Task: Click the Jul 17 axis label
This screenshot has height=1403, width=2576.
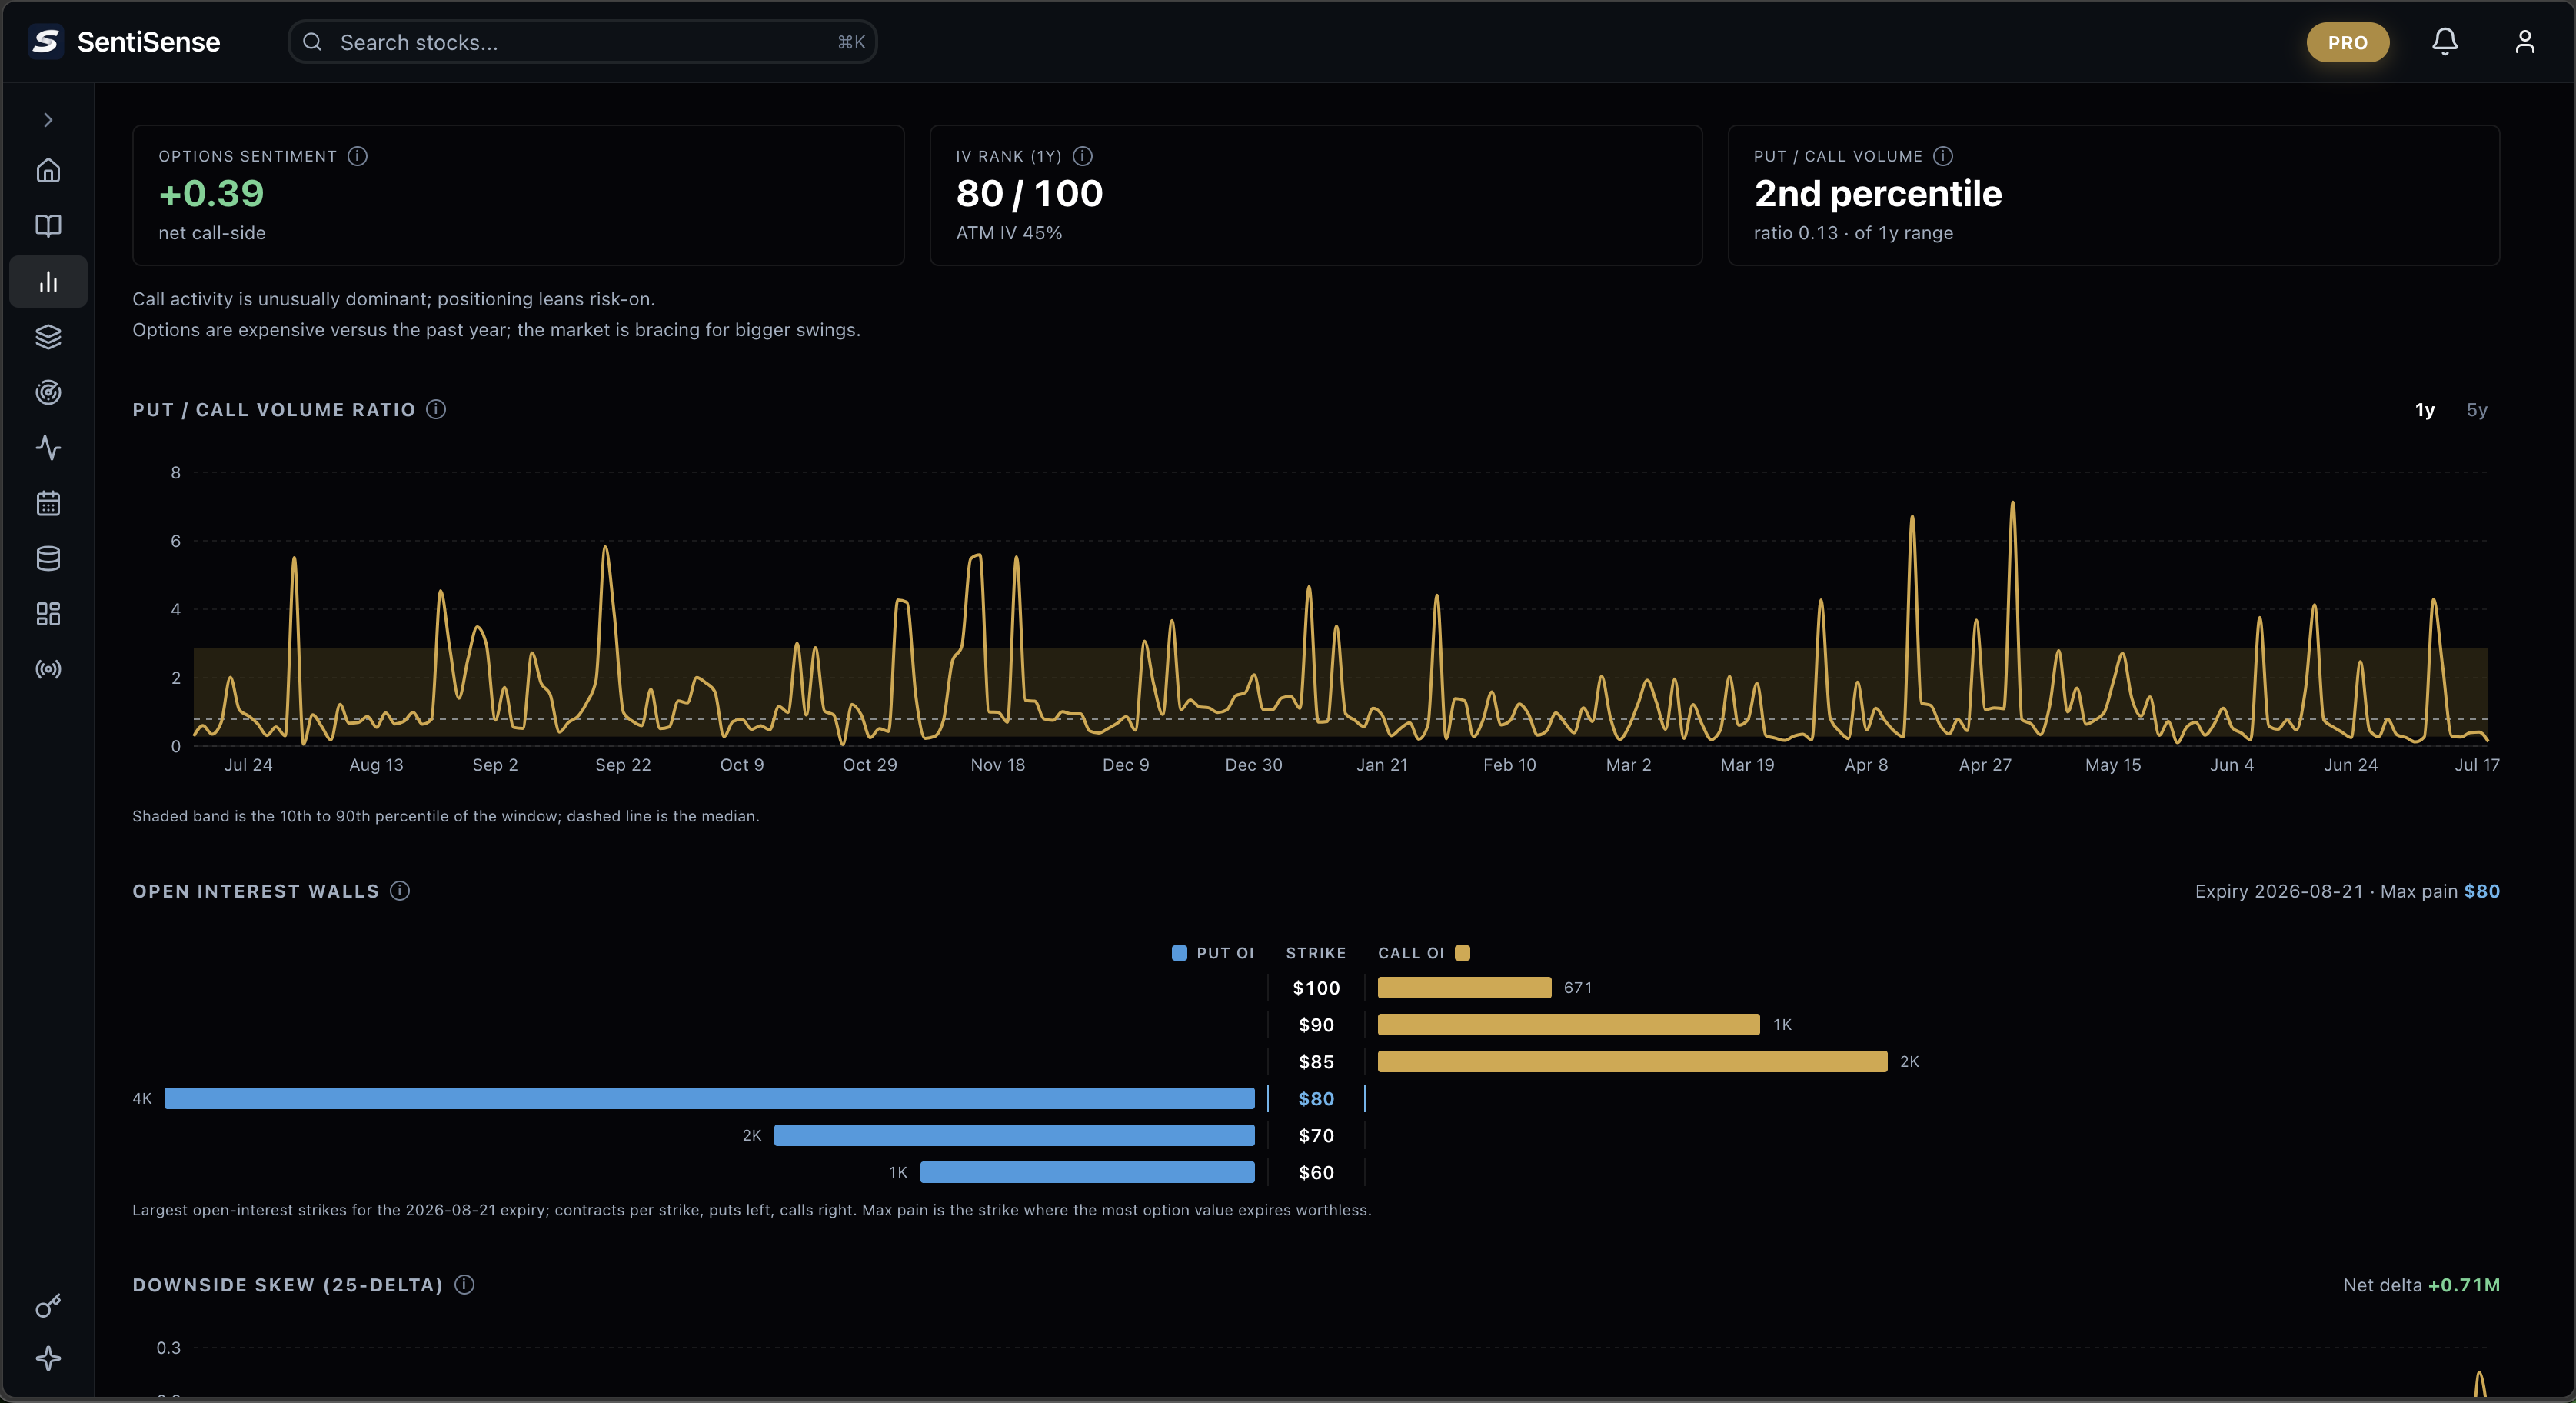Action: coord(2477,765)
